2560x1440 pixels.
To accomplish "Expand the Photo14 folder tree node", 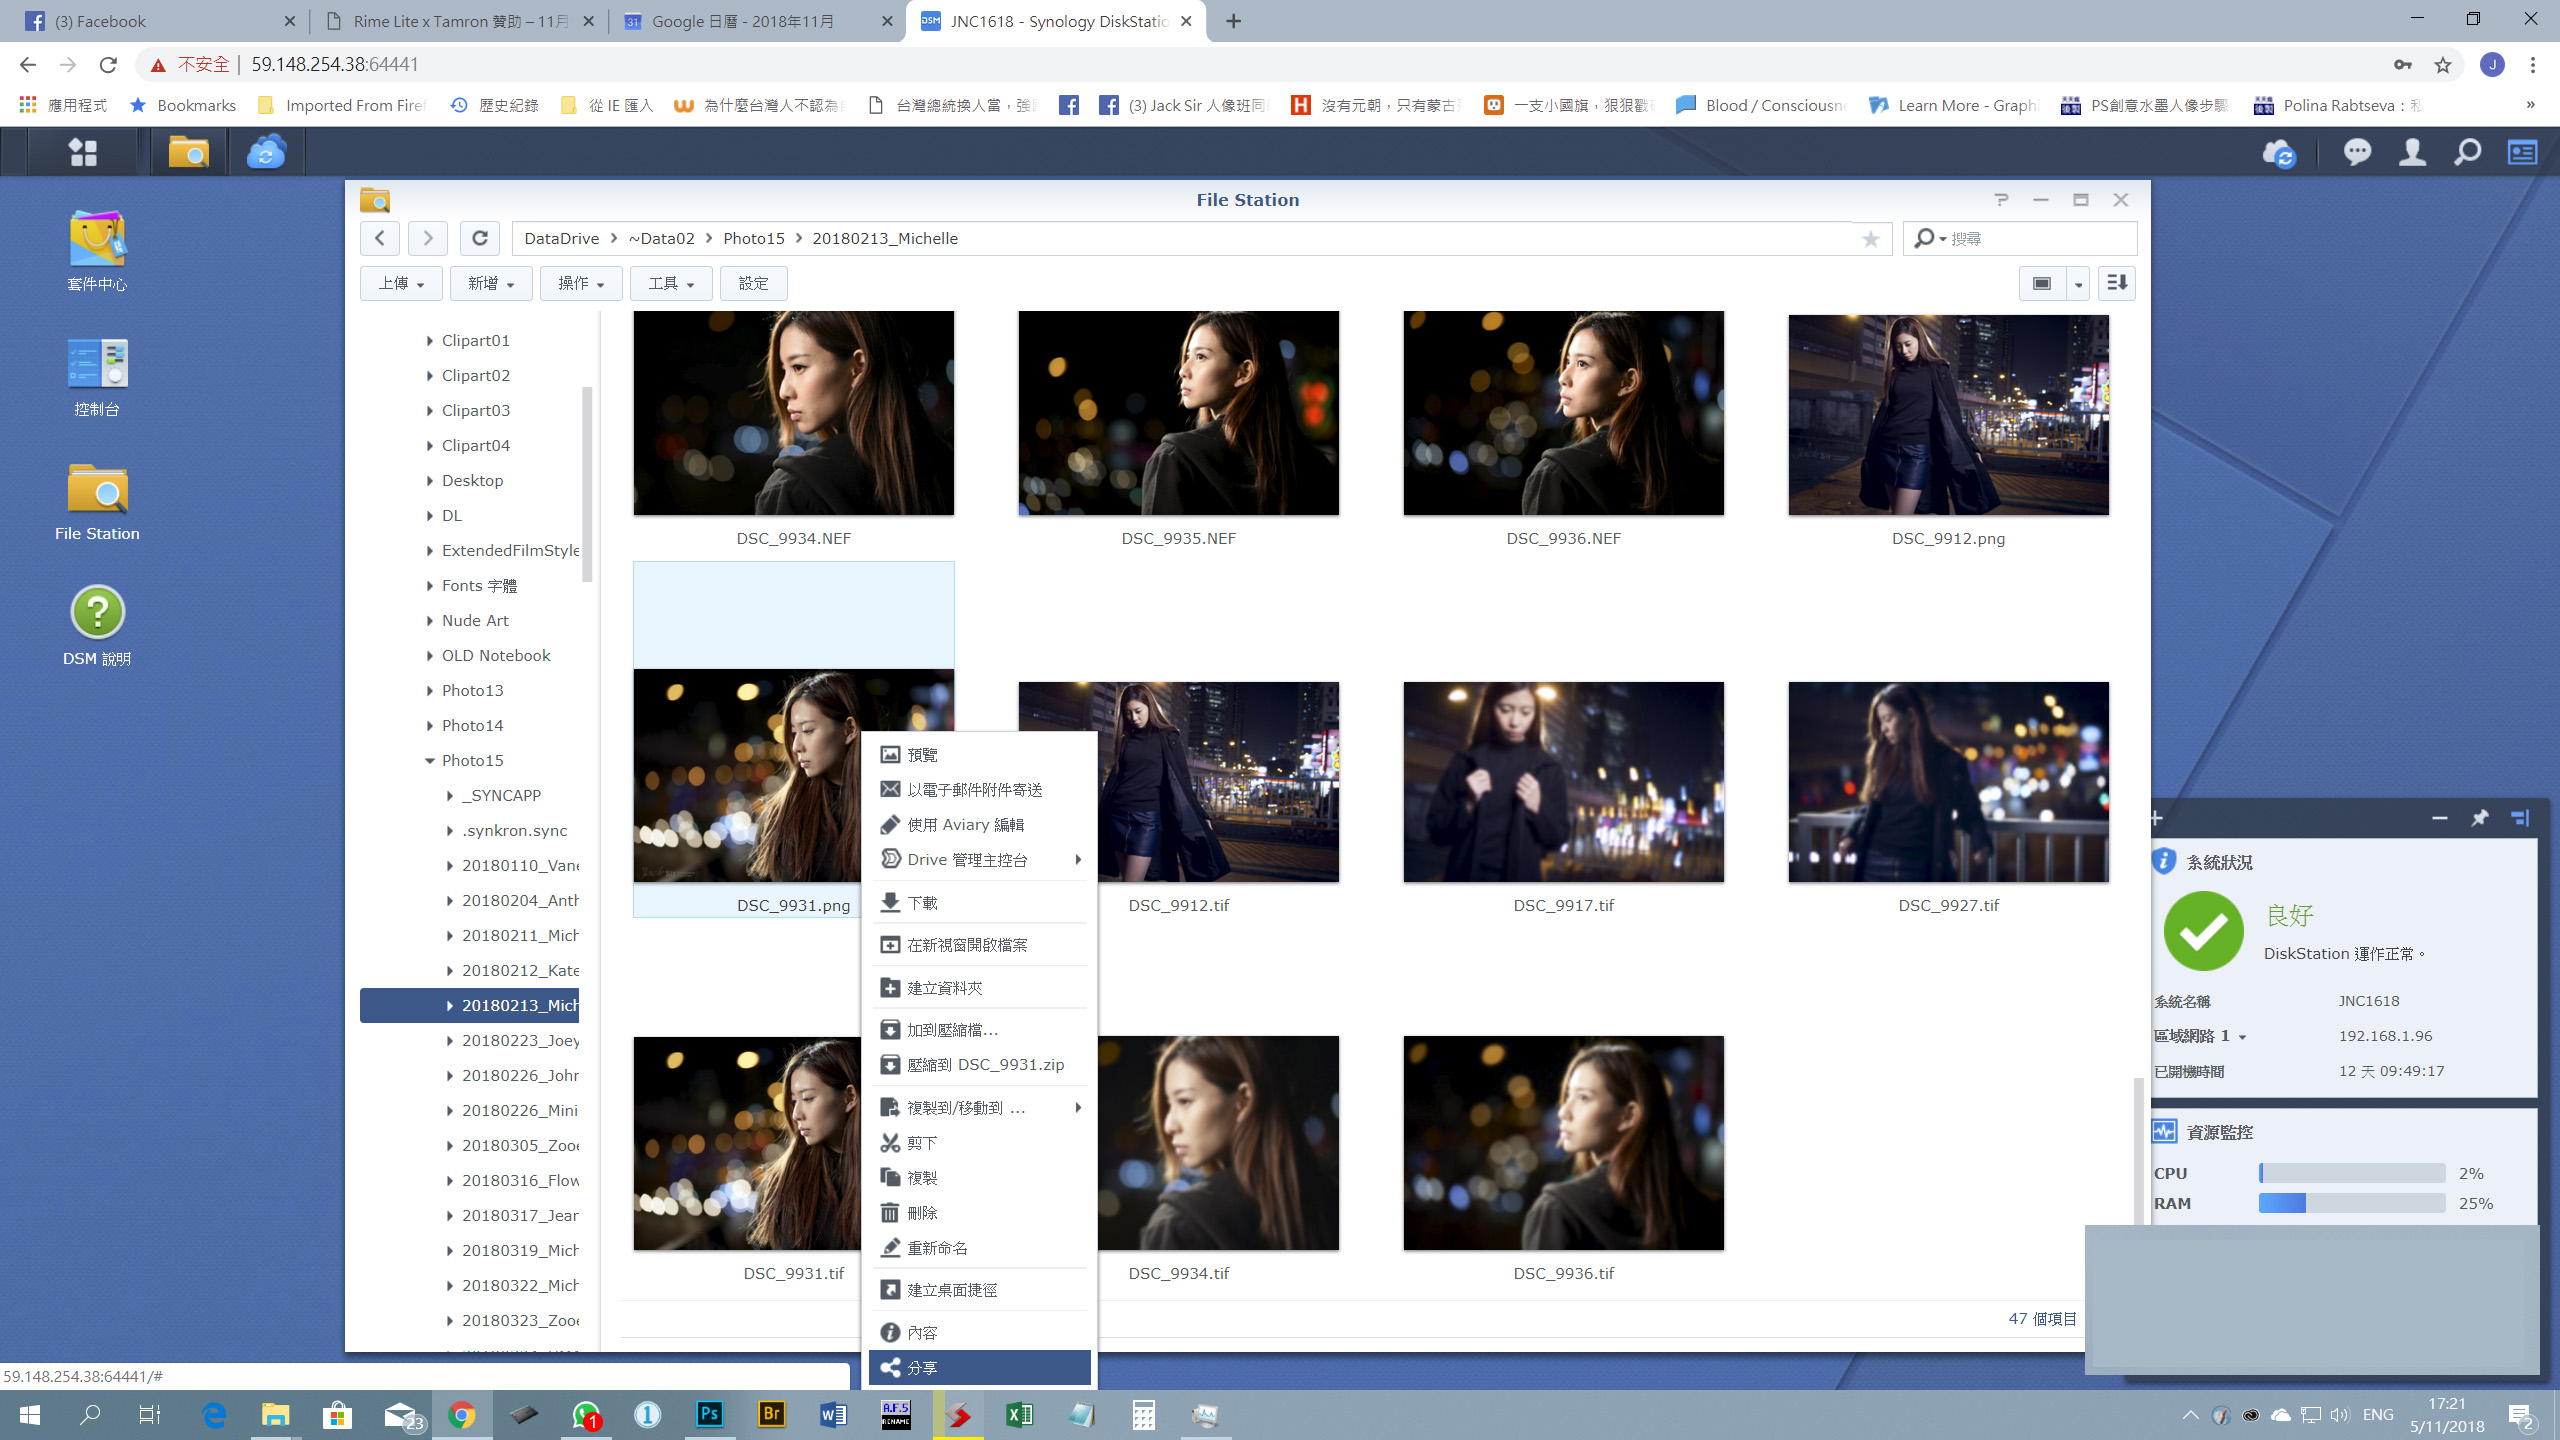I will tap(429, 726).
